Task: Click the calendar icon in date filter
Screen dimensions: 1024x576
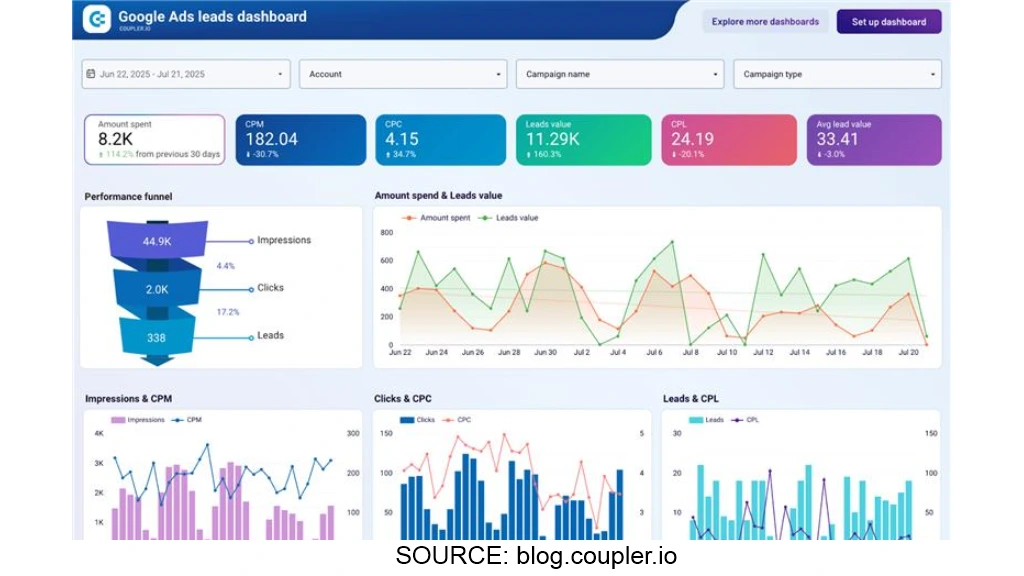Action: point(91,74)
